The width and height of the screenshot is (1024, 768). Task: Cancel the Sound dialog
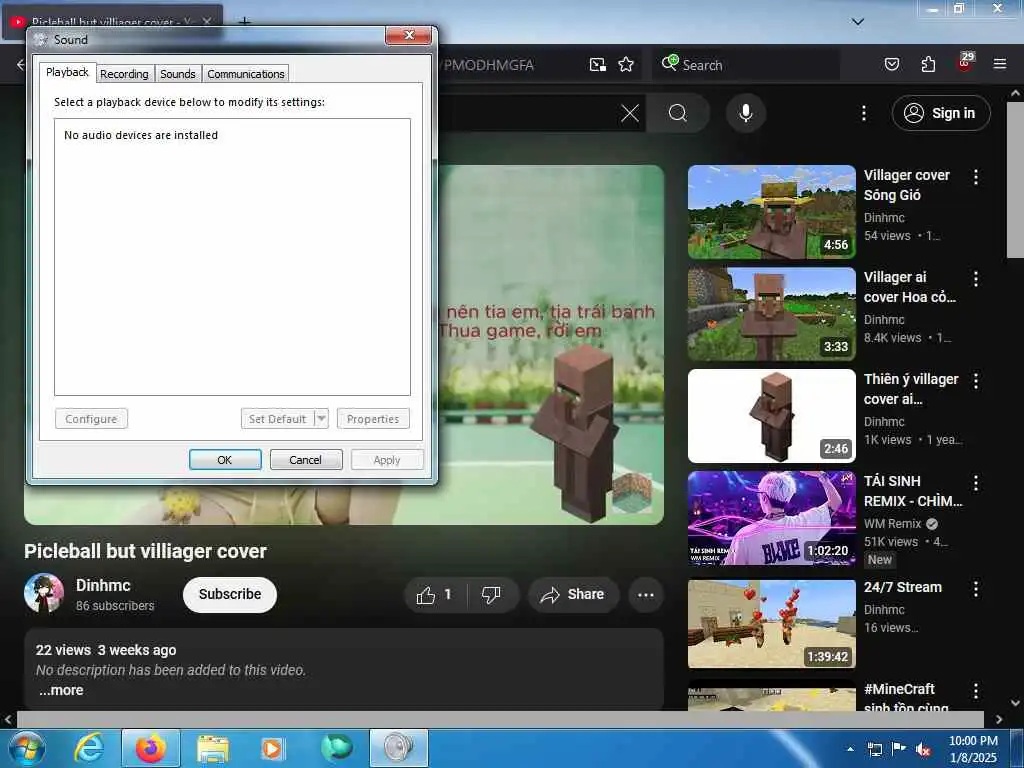tap(306, 460)
